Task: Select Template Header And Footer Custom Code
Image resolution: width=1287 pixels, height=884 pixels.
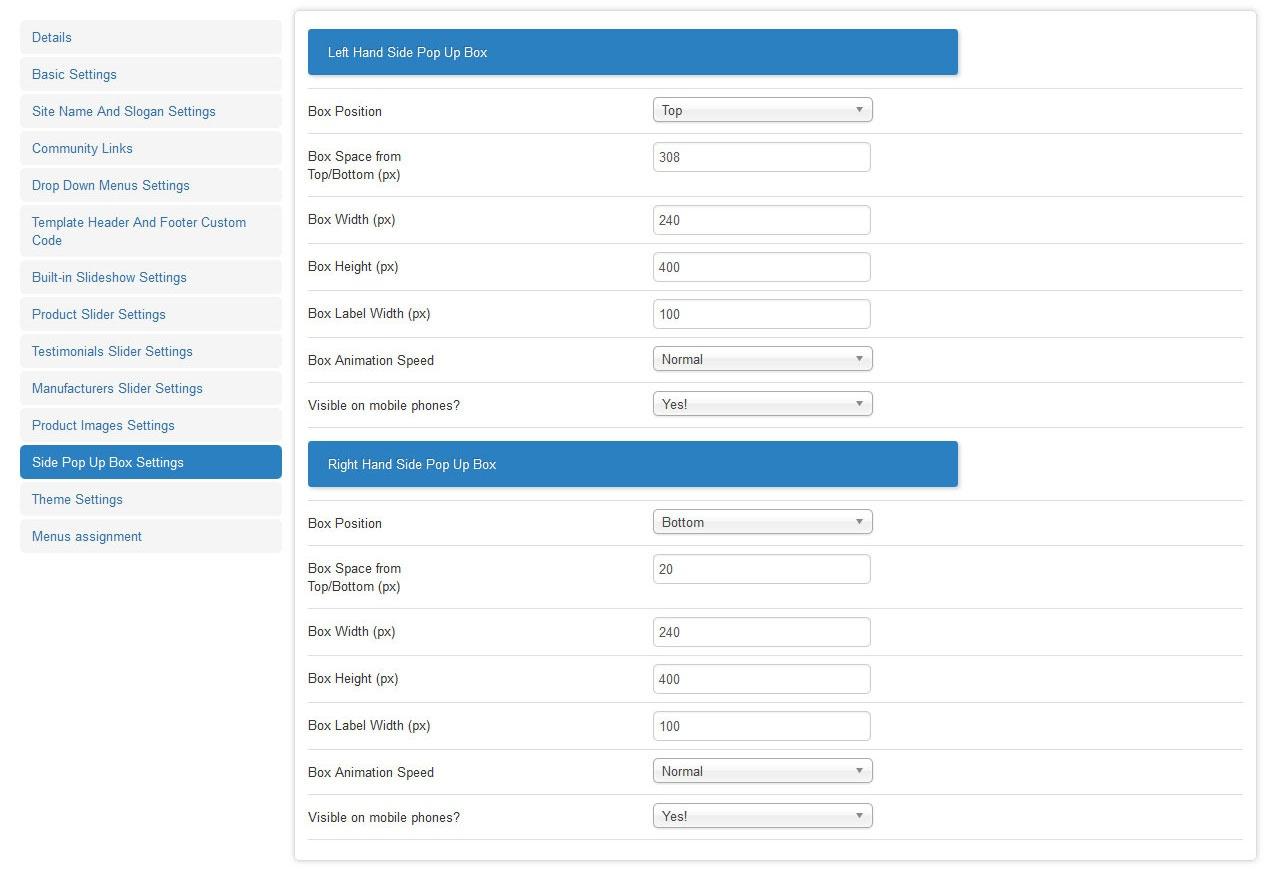Action: click(150, 231)
